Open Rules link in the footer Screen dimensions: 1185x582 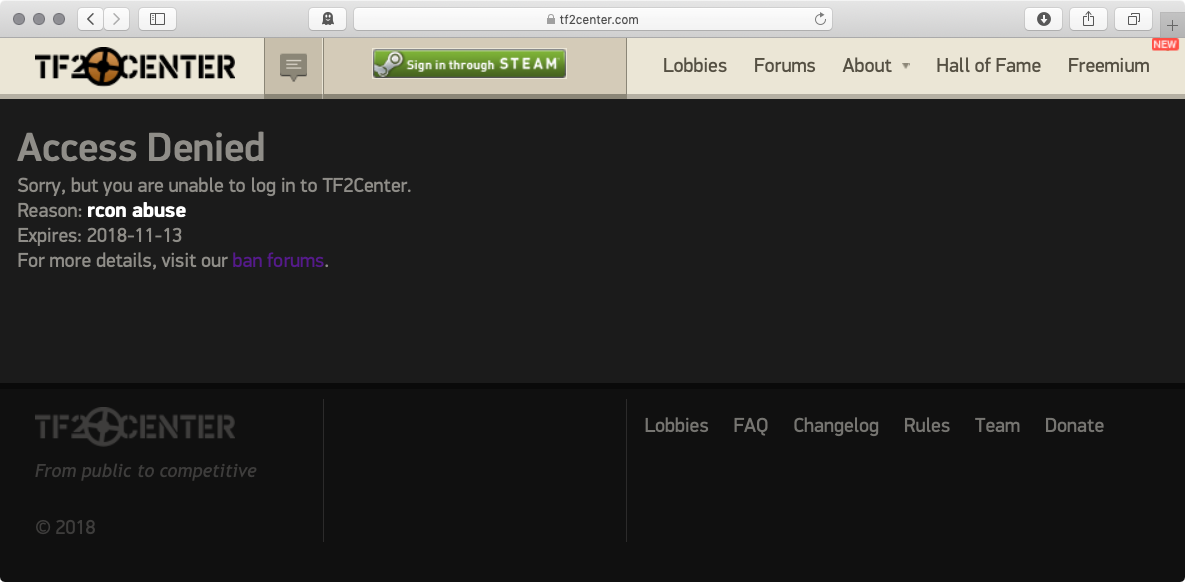tap(927, 426)
